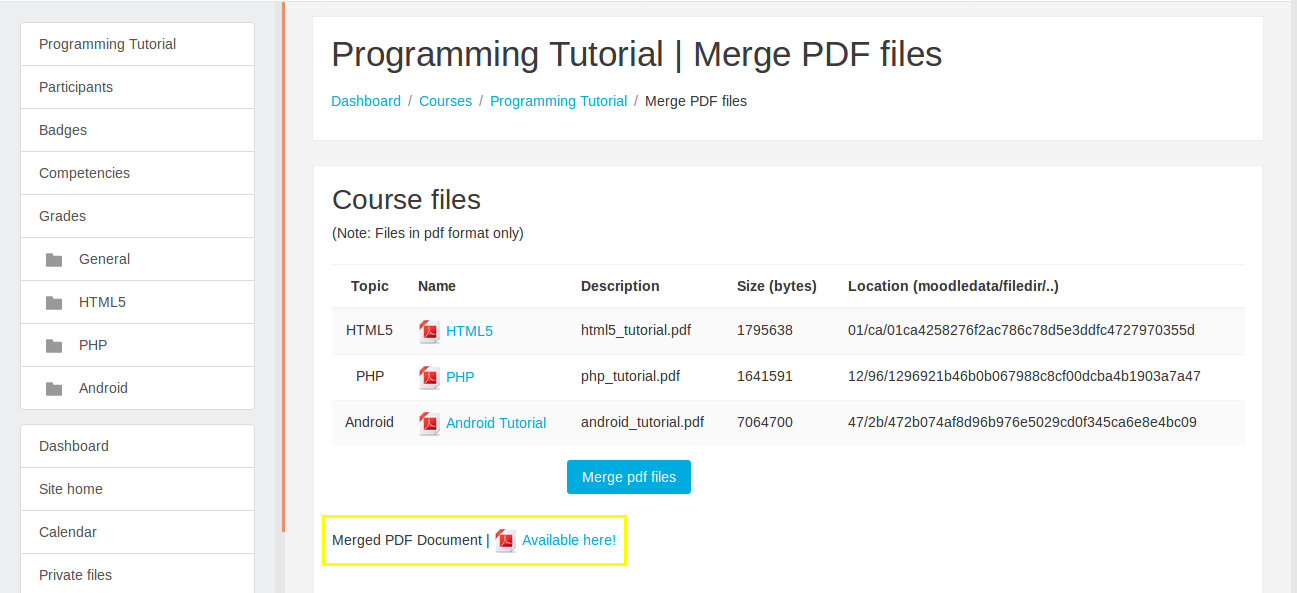Open the Android Tutorial file link

pos(496,423)
